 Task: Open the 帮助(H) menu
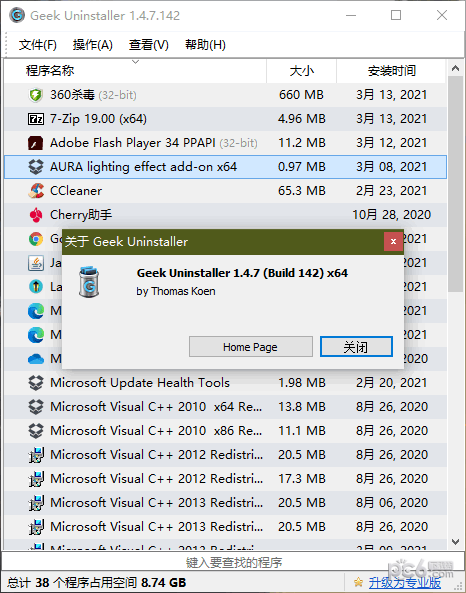[205, 45]
